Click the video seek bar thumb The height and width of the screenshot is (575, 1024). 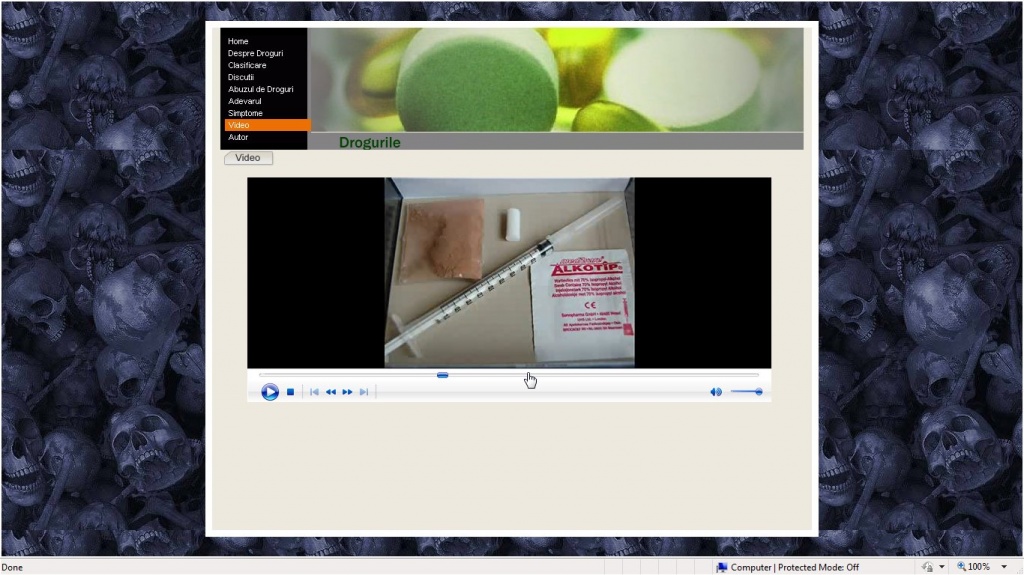click(442, 375)
